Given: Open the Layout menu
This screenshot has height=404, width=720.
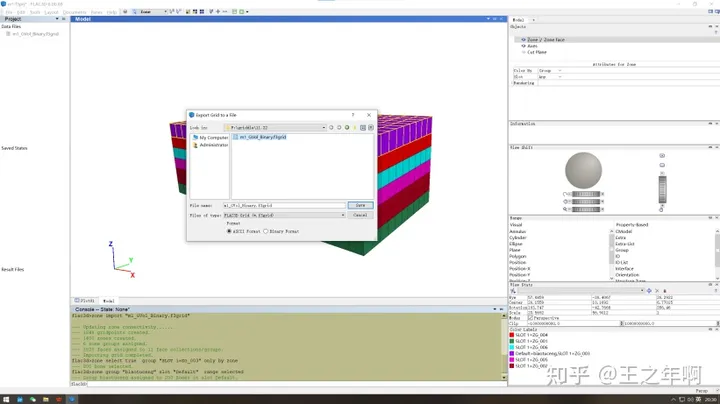Looking at the screenshot, I should pos(51,12).
